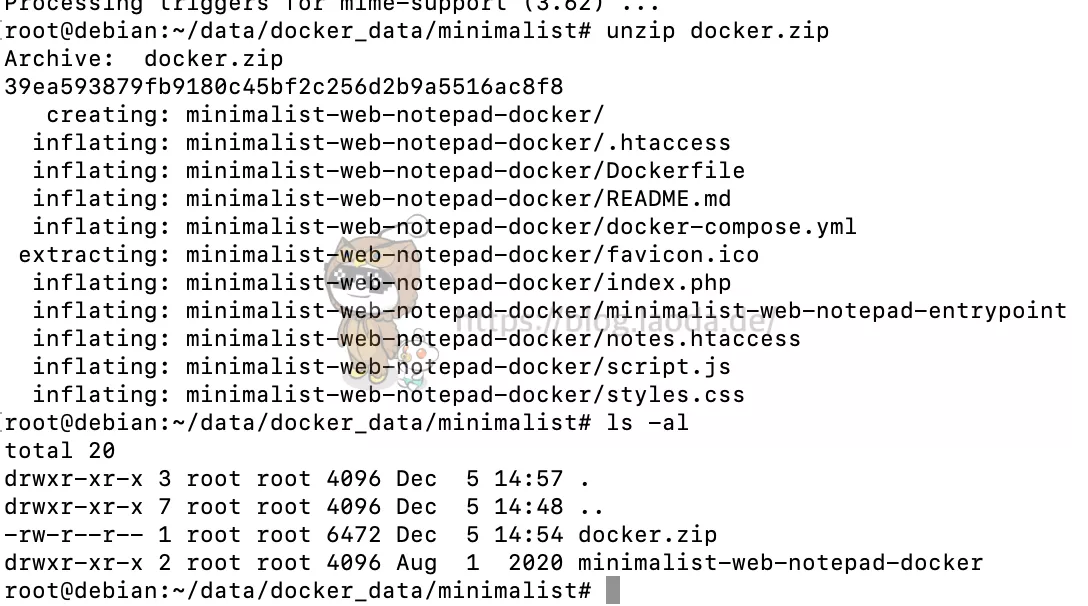The height and width of the screenshot is (606, 1088).
Task: Click the "creating:" directory output line
Action: (325, 114)
